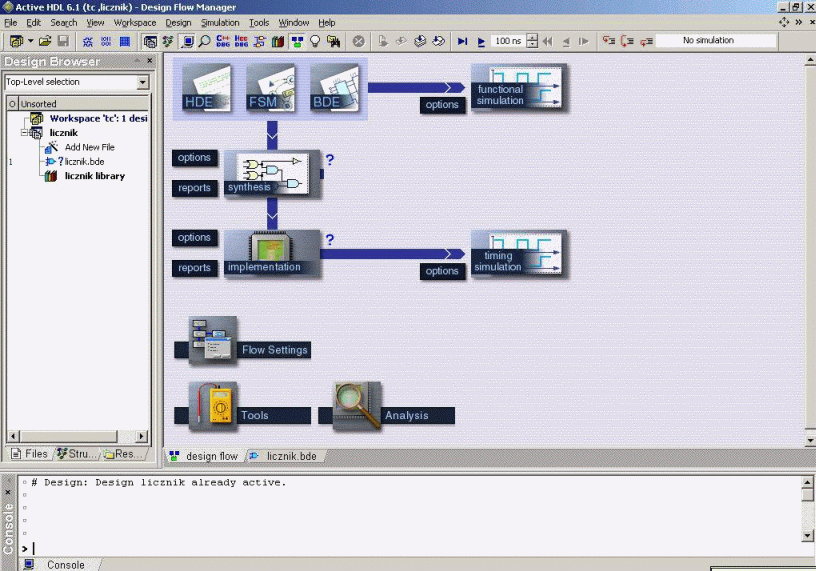816x571 pixels.
Task: Open the Workspace menu
Action: click(x=135, y=23)
